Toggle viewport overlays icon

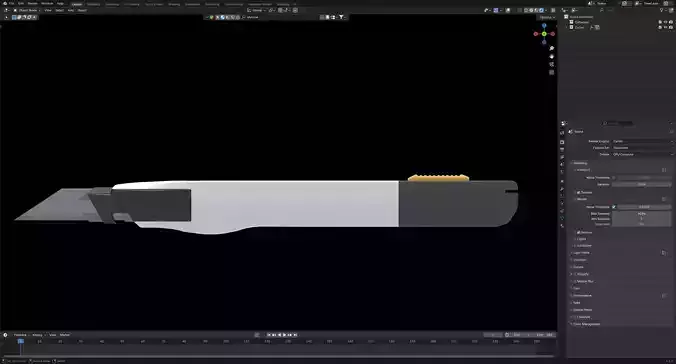point(508,10)
